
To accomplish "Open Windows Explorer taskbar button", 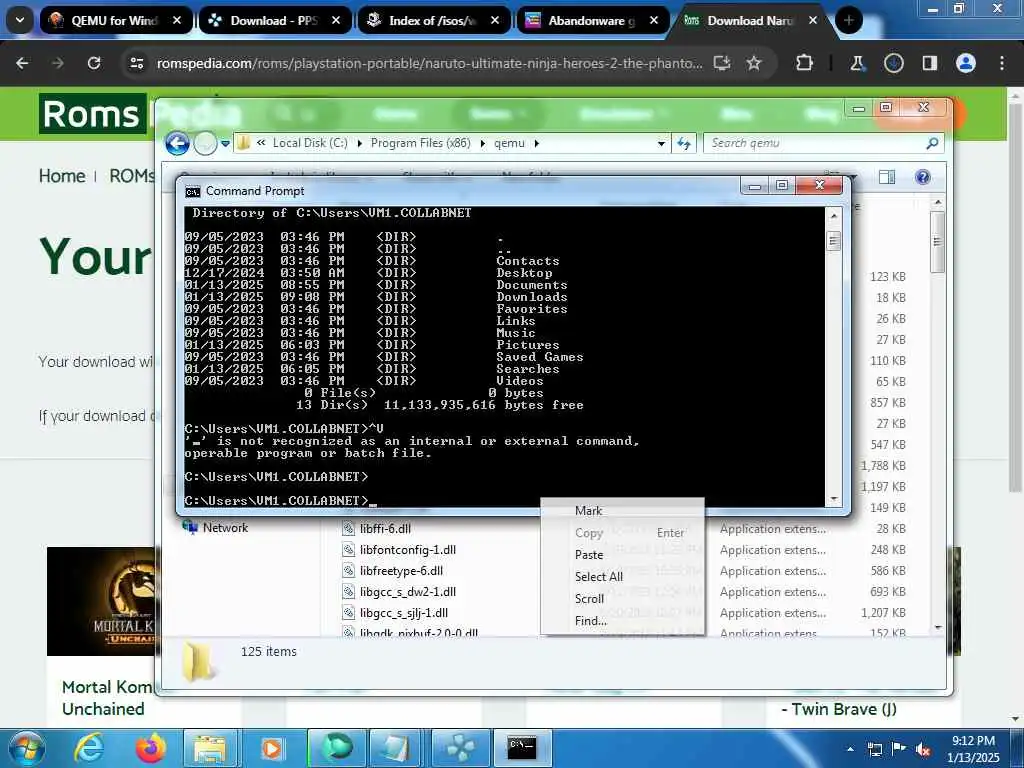I will click(x=210, y=748).
